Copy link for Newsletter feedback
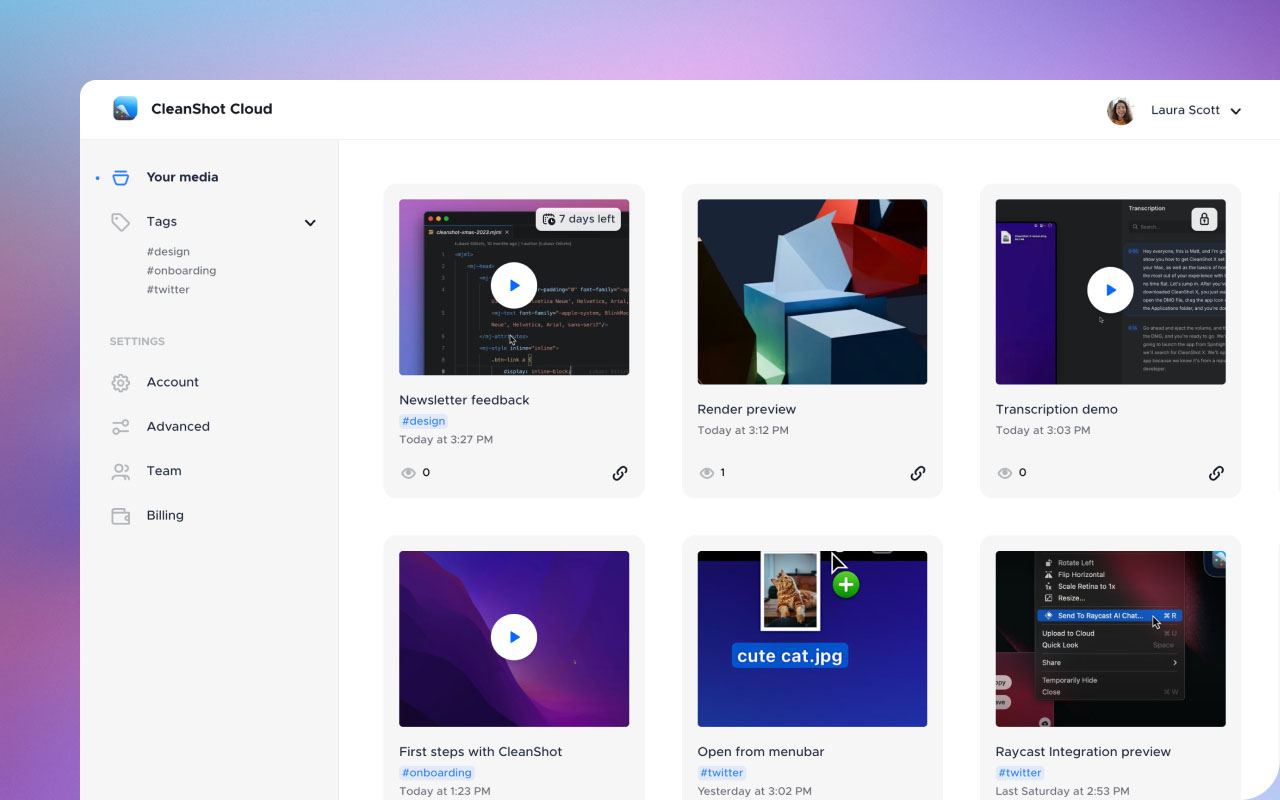This screenshot has width=1280, height=800. pos(620,473)
